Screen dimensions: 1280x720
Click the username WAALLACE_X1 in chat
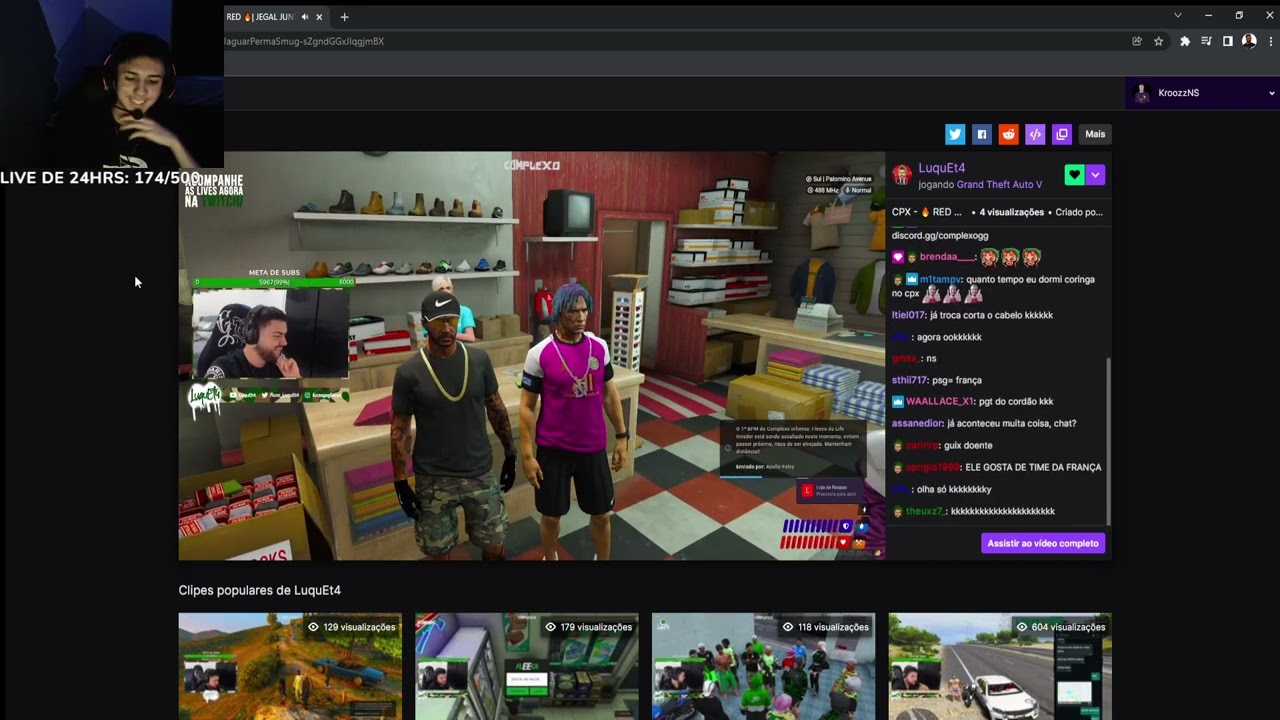tap(939, 402)
